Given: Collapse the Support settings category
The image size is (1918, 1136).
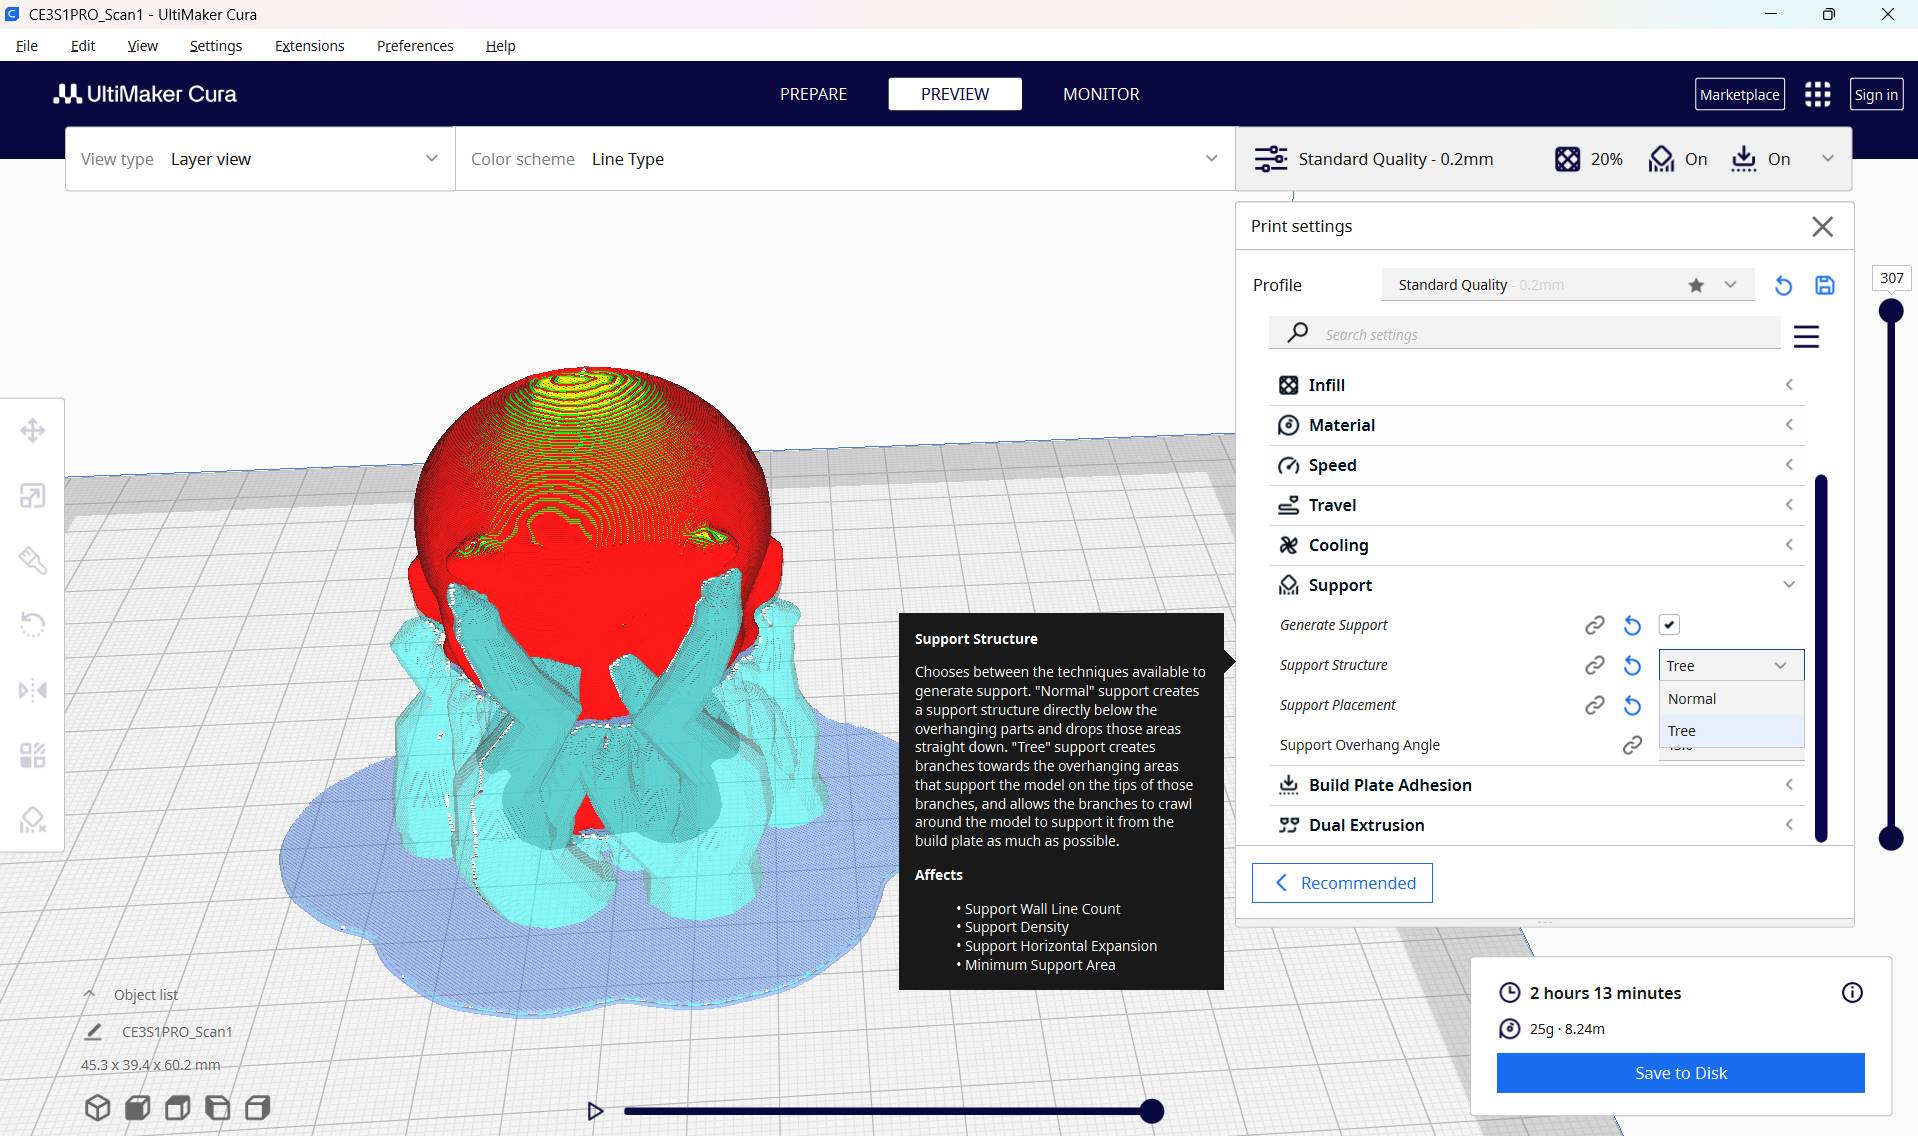Looking at the screenshot, I should (1537, 585).
